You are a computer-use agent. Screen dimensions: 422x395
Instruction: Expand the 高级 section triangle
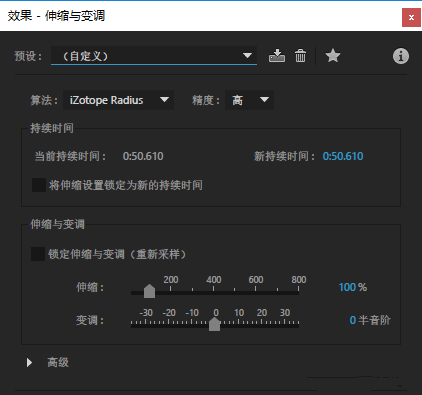click(x=29, y=362)
